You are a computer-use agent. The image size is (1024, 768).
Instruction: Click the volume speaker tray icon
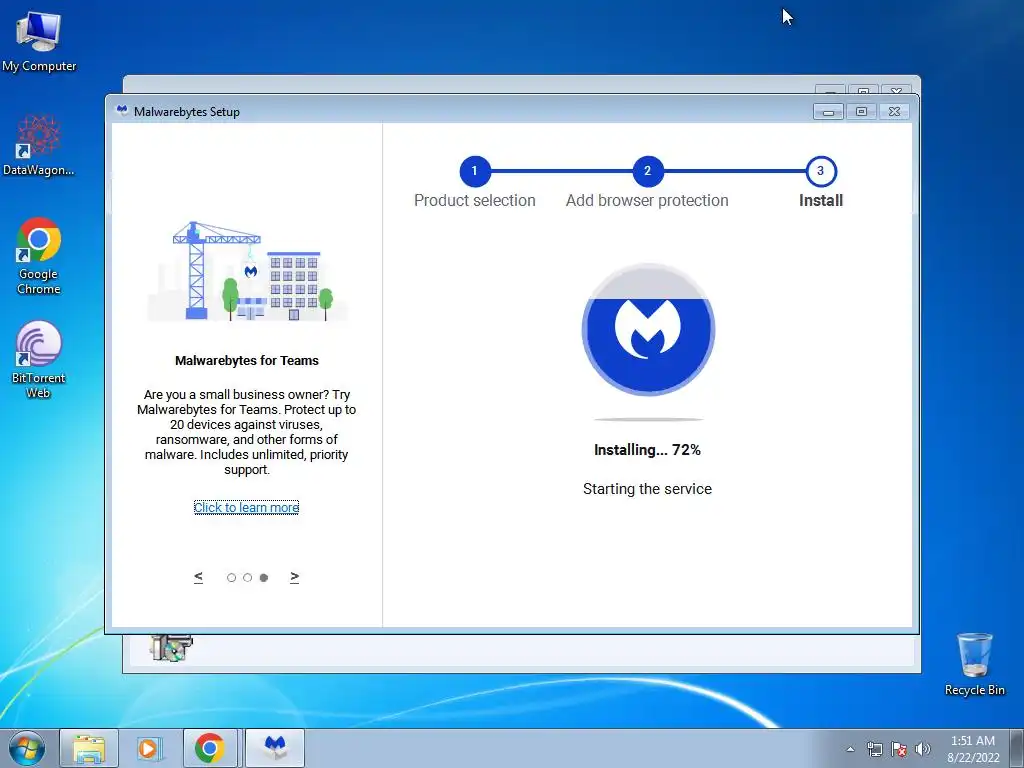[923, 749]
